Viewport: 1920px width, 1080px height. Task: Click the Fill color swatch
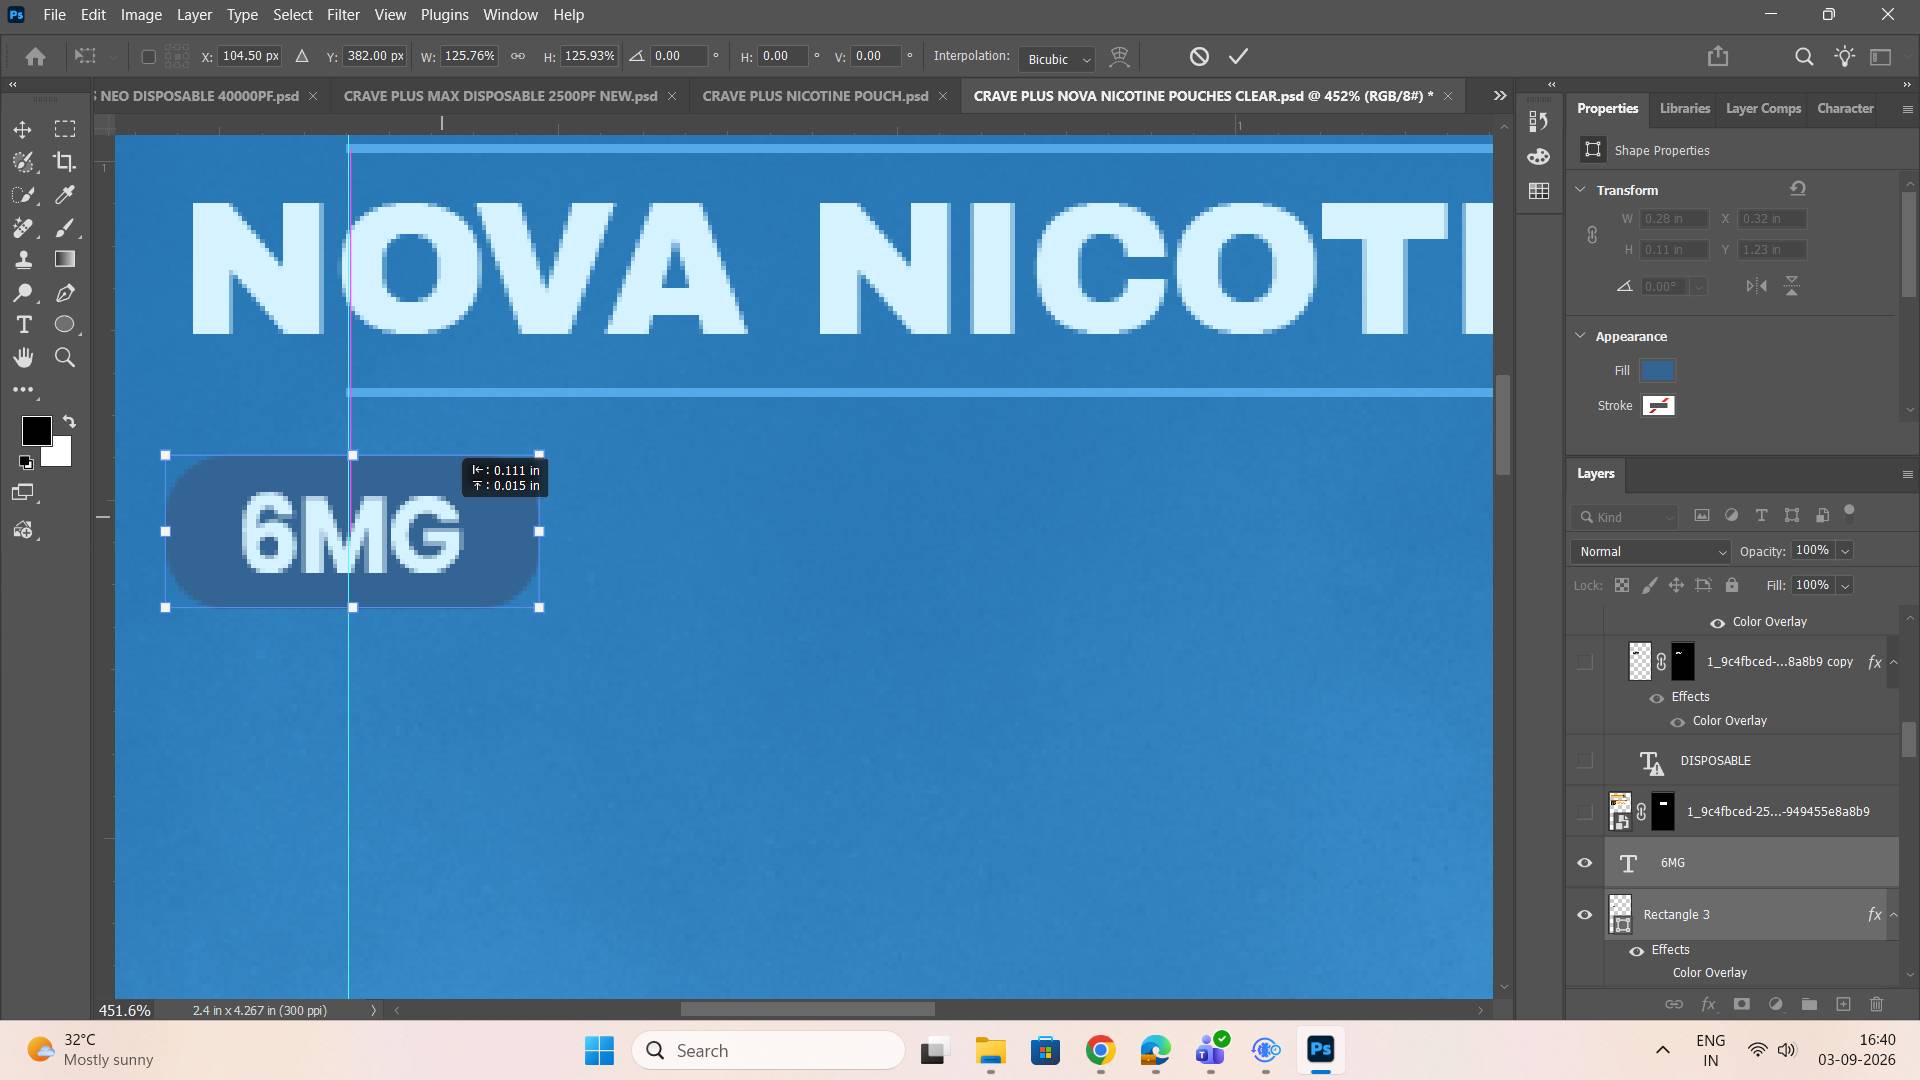(x=1657, y=371)
